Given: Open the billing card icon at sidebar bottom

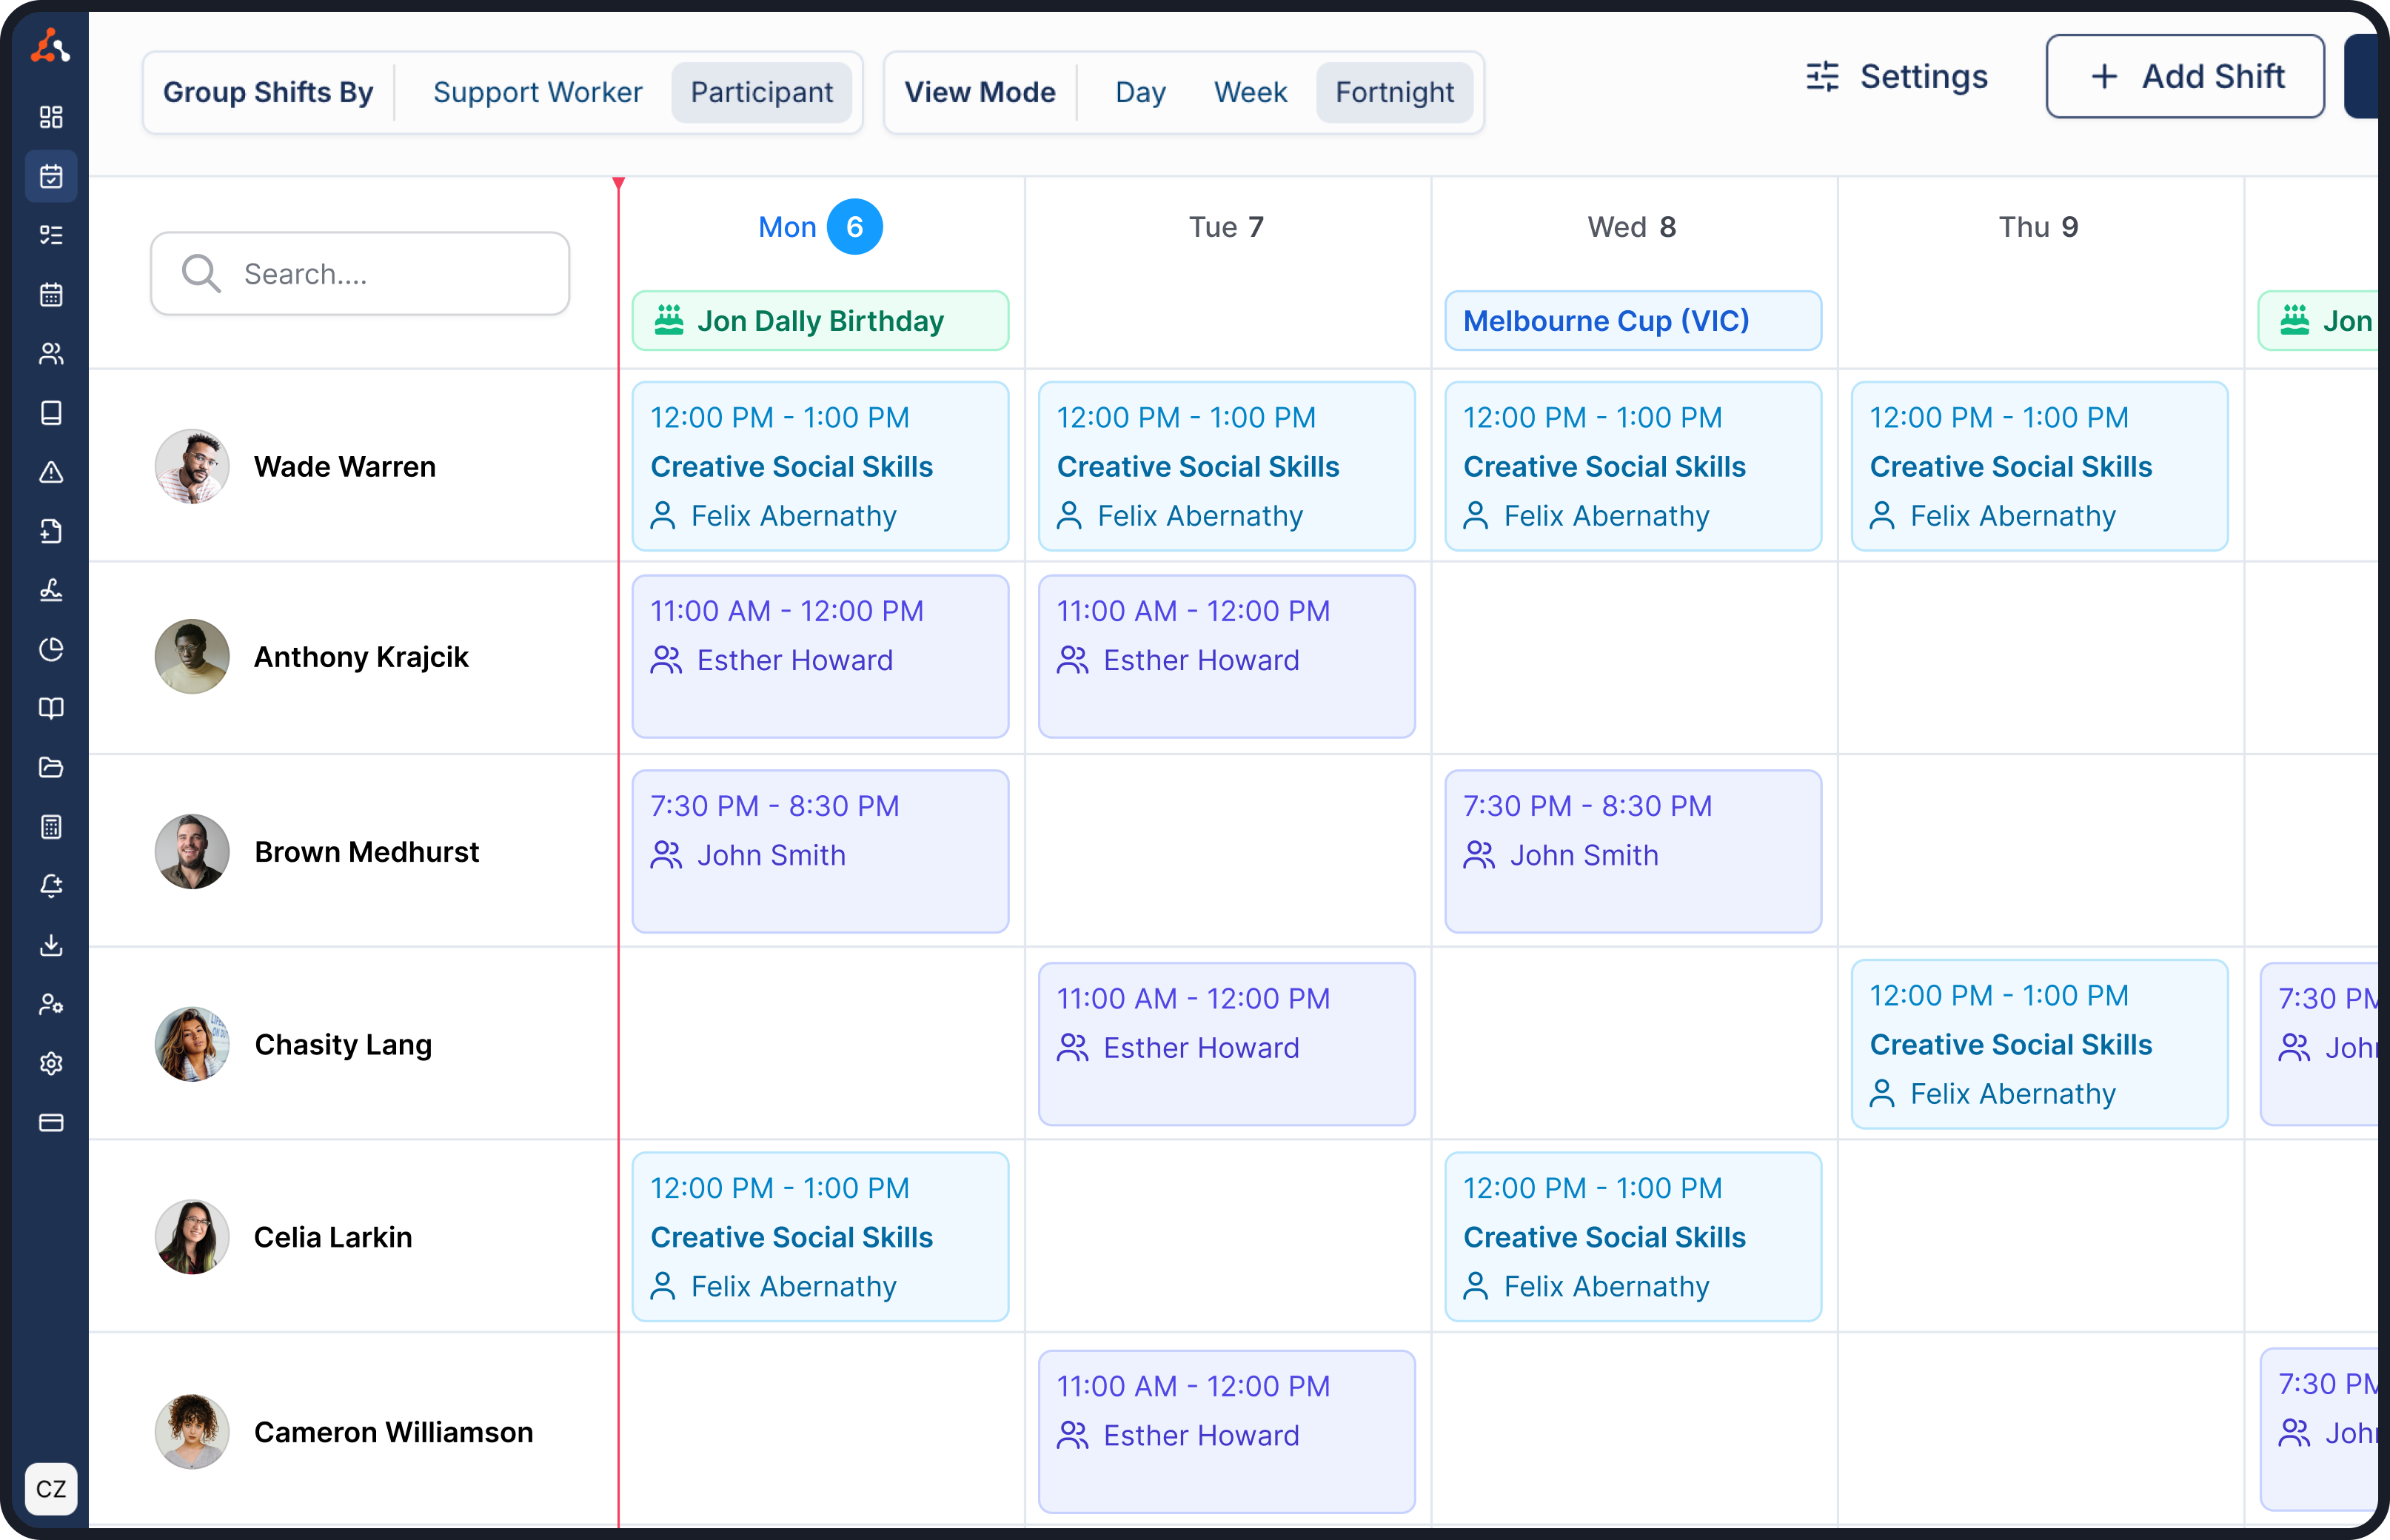Looking at the screenshot, I should pos(51,1123).
